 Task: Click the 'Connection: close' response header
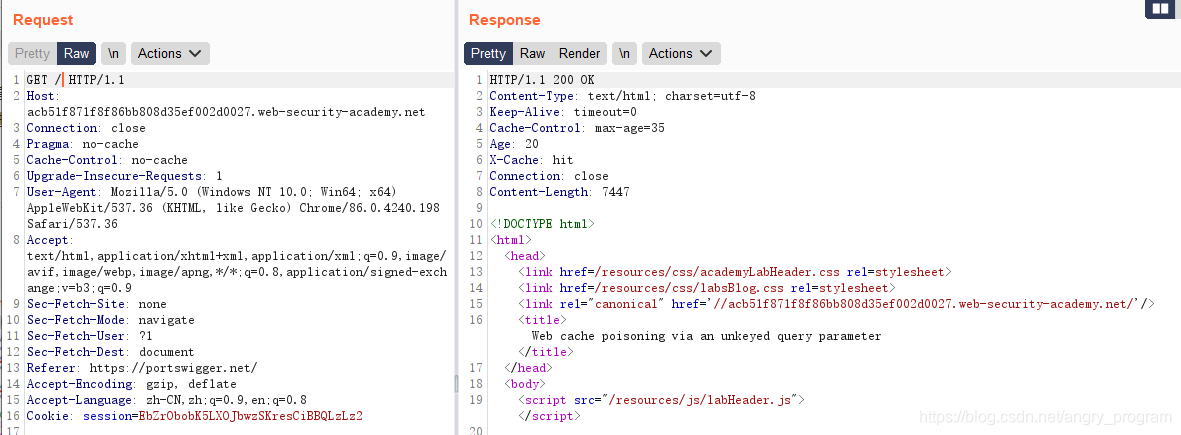pos(549,176)
